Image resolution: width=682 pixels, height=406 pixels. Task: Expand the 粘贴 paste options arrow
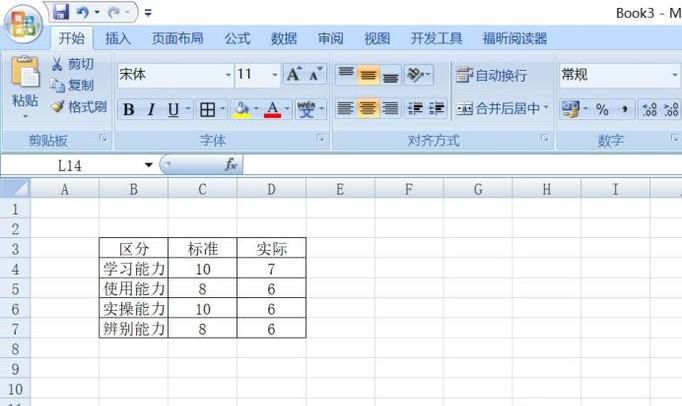coord(25,117)
